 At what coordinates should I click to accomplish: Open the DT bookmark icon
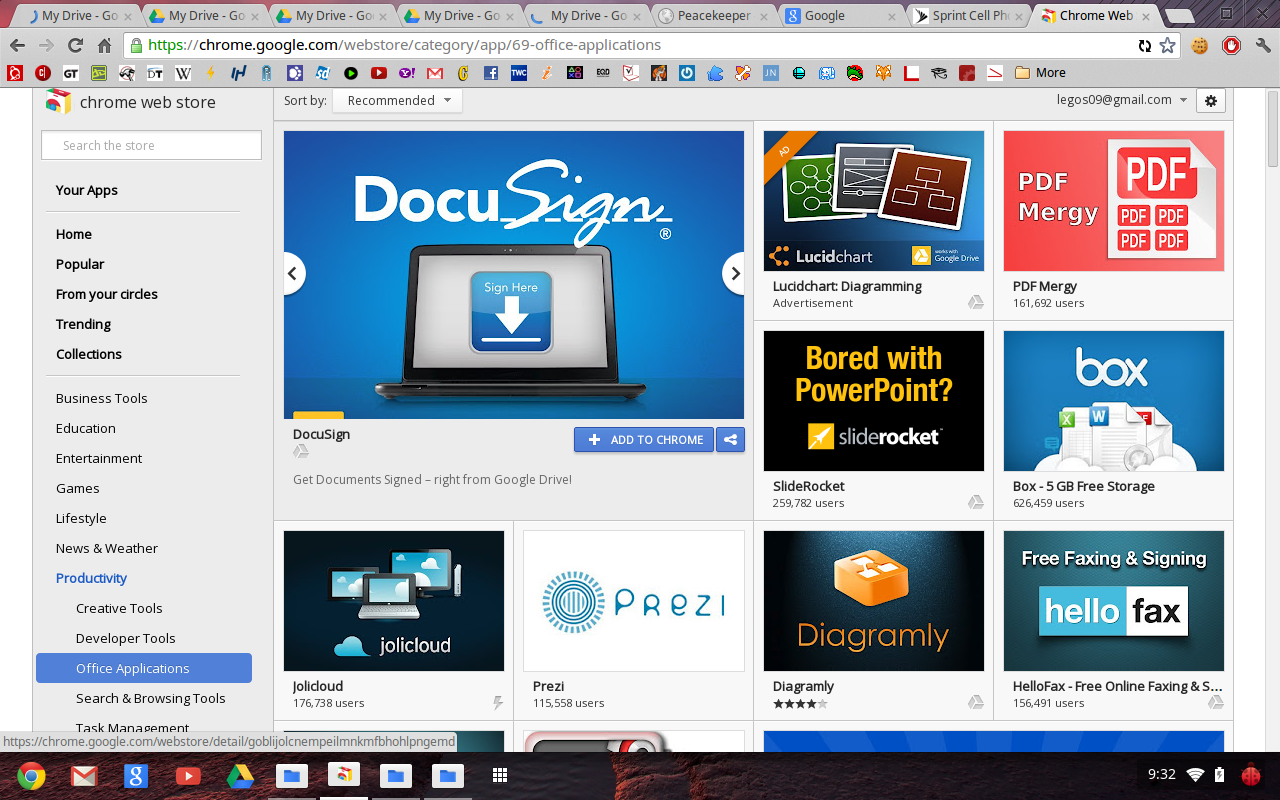click(155, 73)
